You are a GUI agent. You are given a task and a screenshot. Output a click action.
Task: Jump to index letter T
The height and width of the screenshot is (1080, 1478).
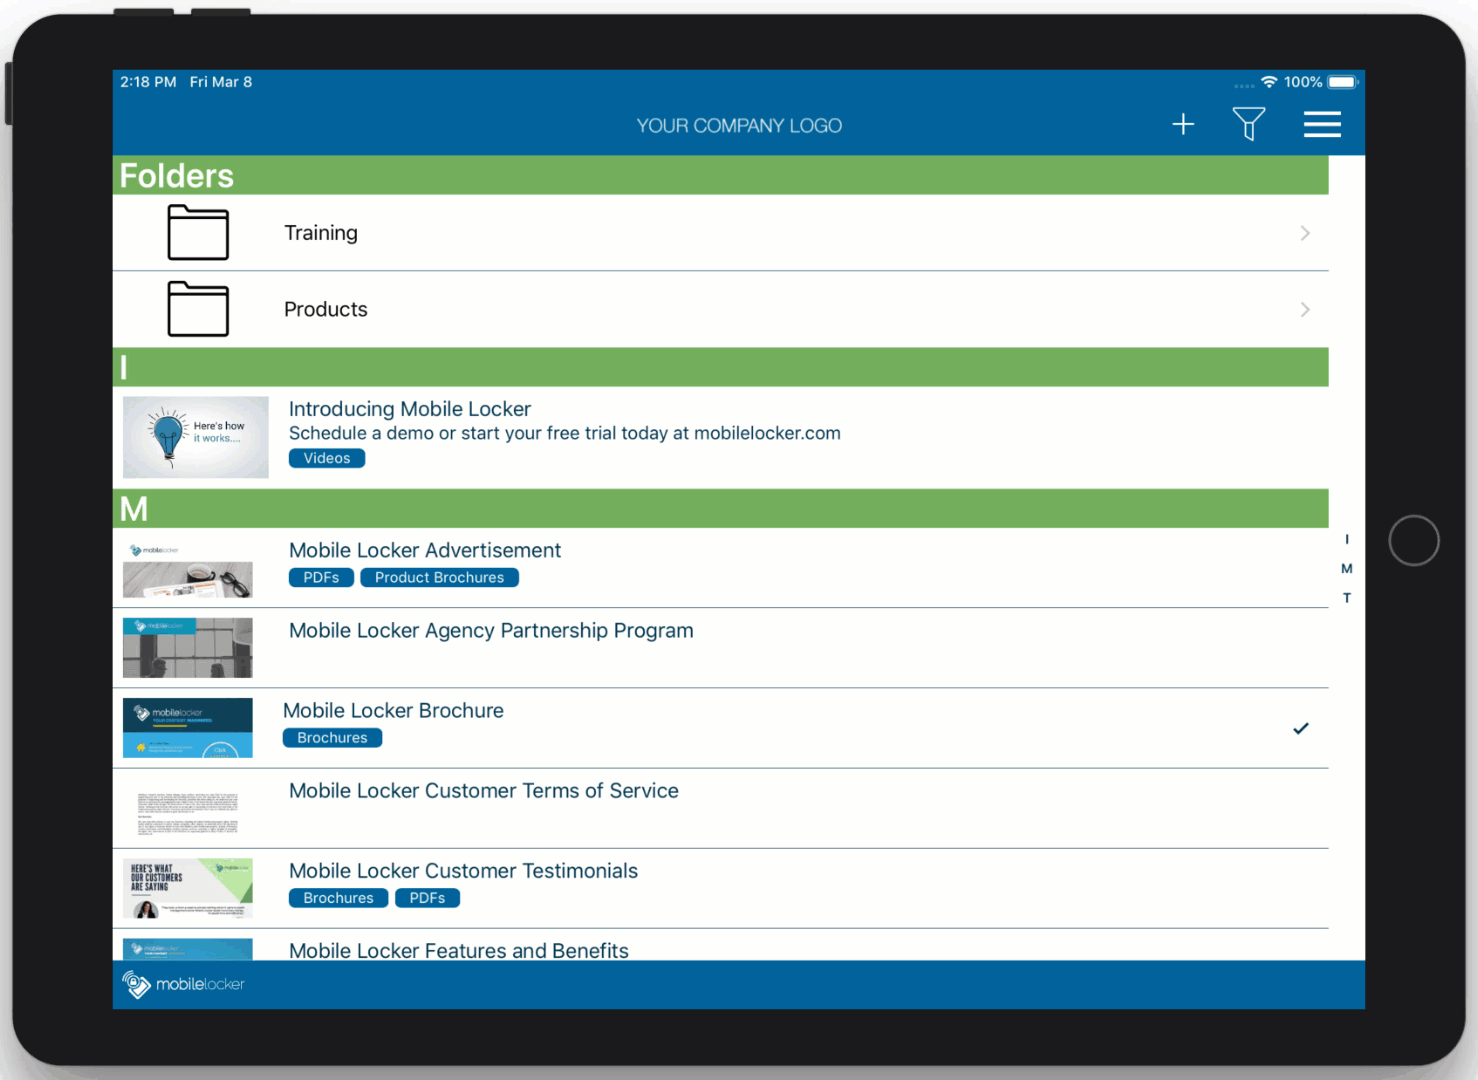pos(1347,598)
